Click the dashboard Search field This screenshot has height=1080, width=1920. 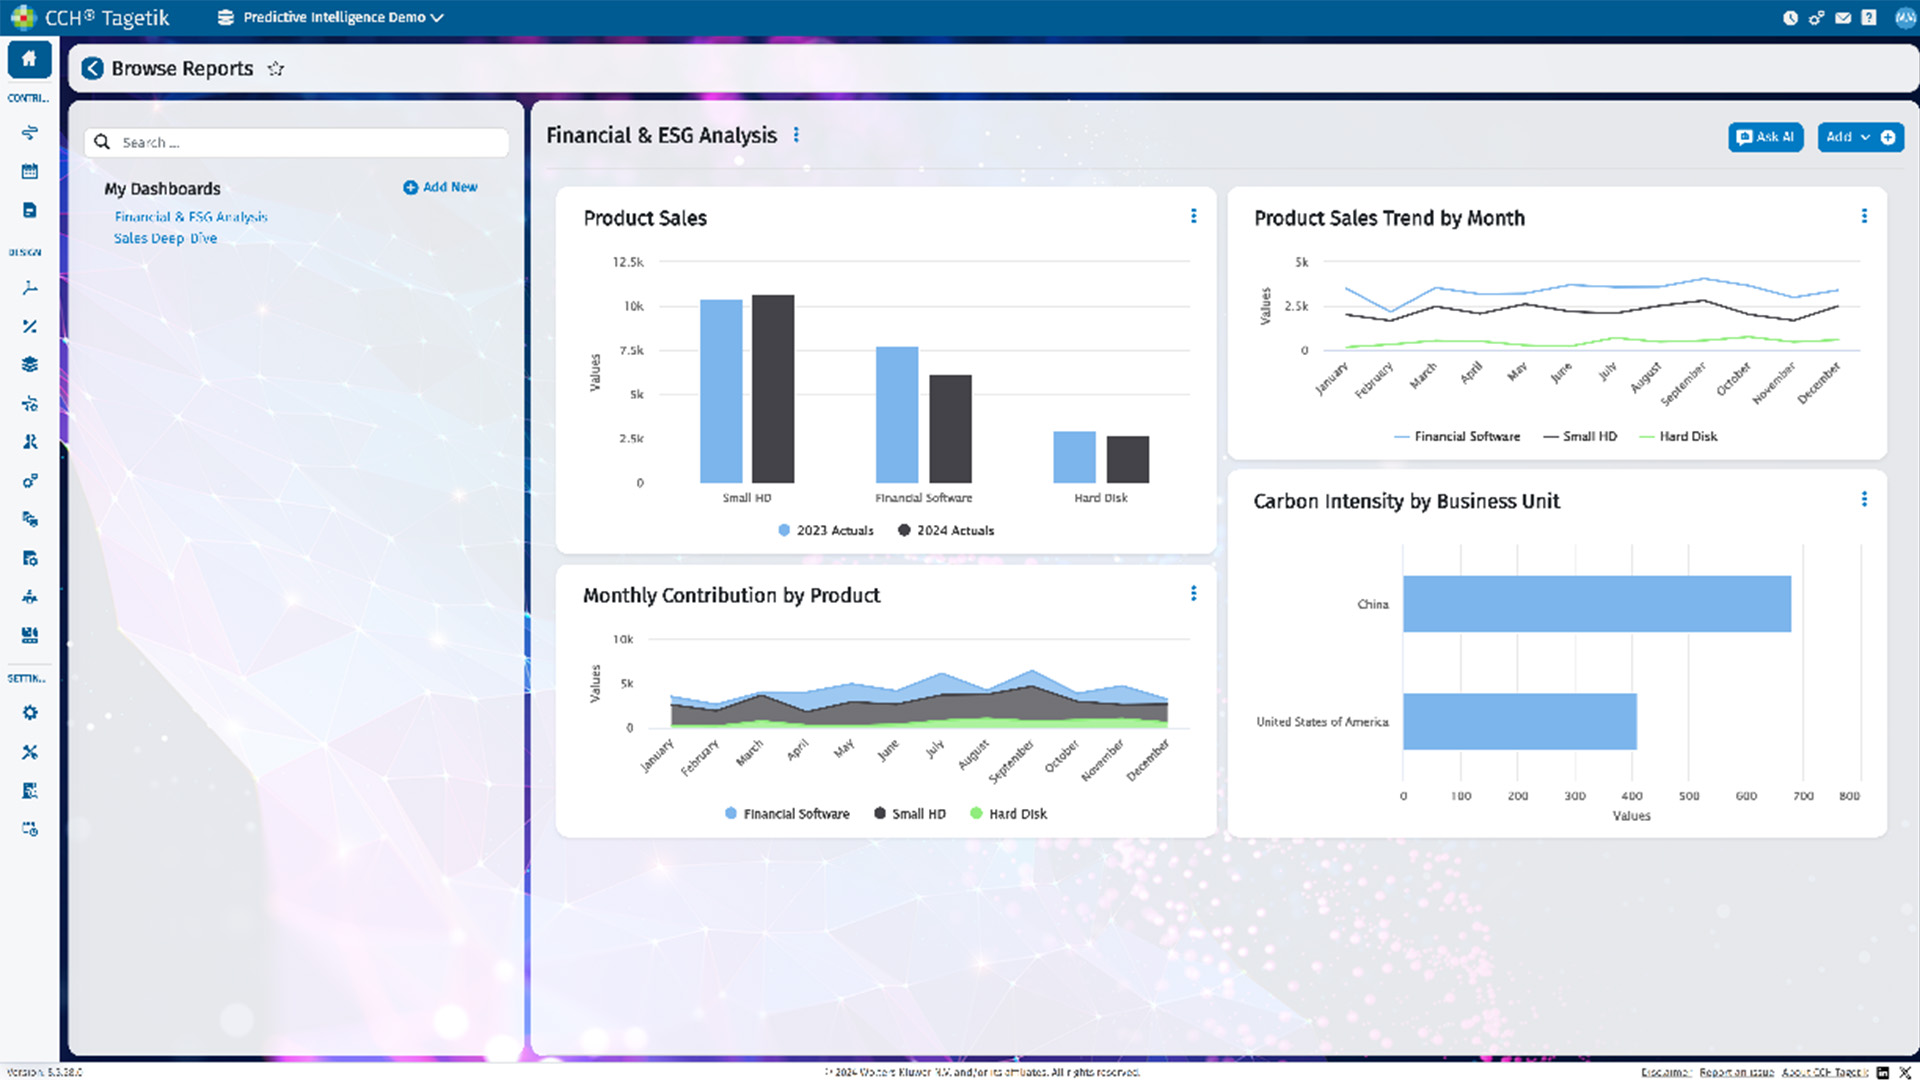pyautogui.click(x=300, y=143)
